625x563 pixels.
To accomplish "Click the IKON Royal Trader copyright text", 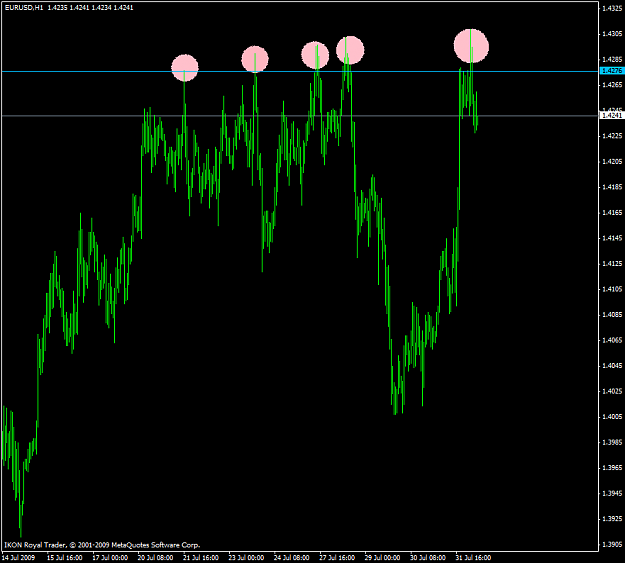I will [102, 545].
